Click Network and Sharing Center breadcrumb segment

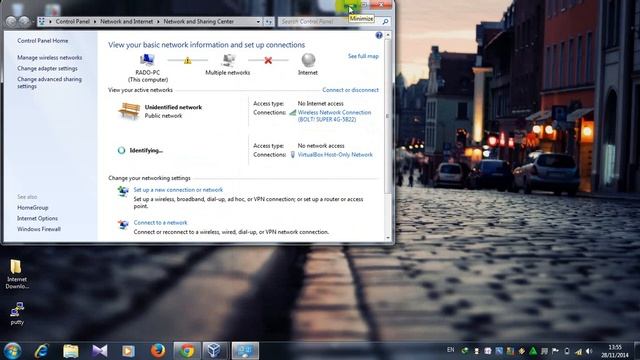[199, 22]
